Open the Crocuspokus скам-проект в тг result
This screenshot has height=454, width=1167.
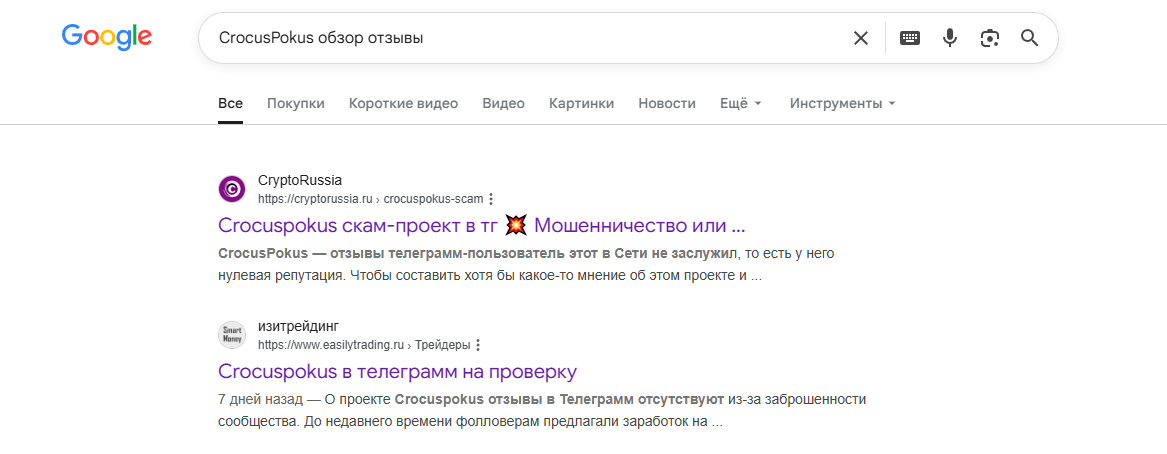click(x=482, y=225)
